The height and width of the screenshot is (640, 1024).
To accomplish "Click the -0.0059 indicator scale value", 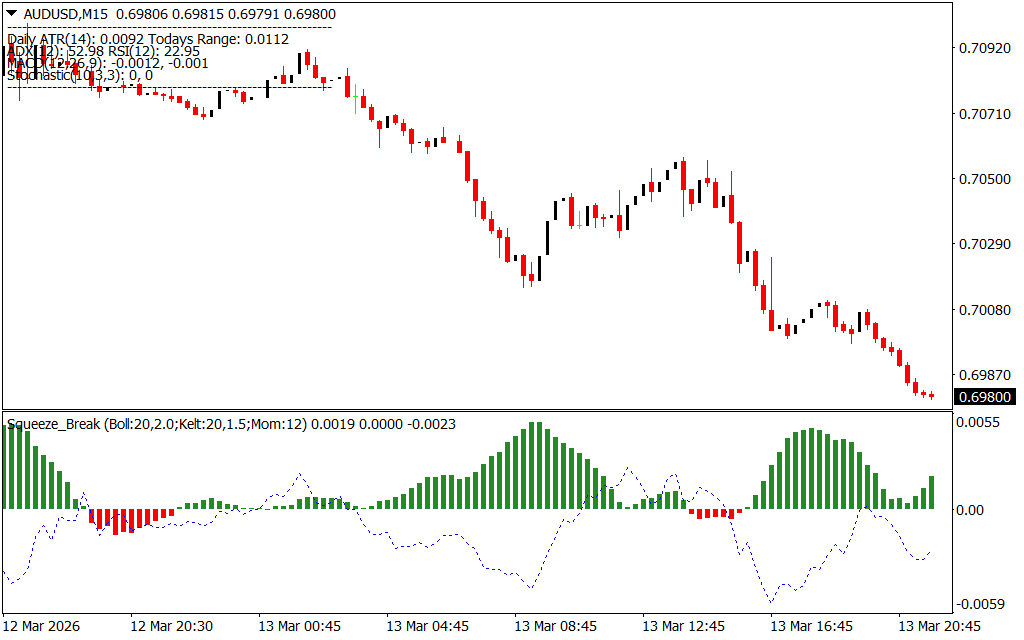I will click(x=980, y=604).
